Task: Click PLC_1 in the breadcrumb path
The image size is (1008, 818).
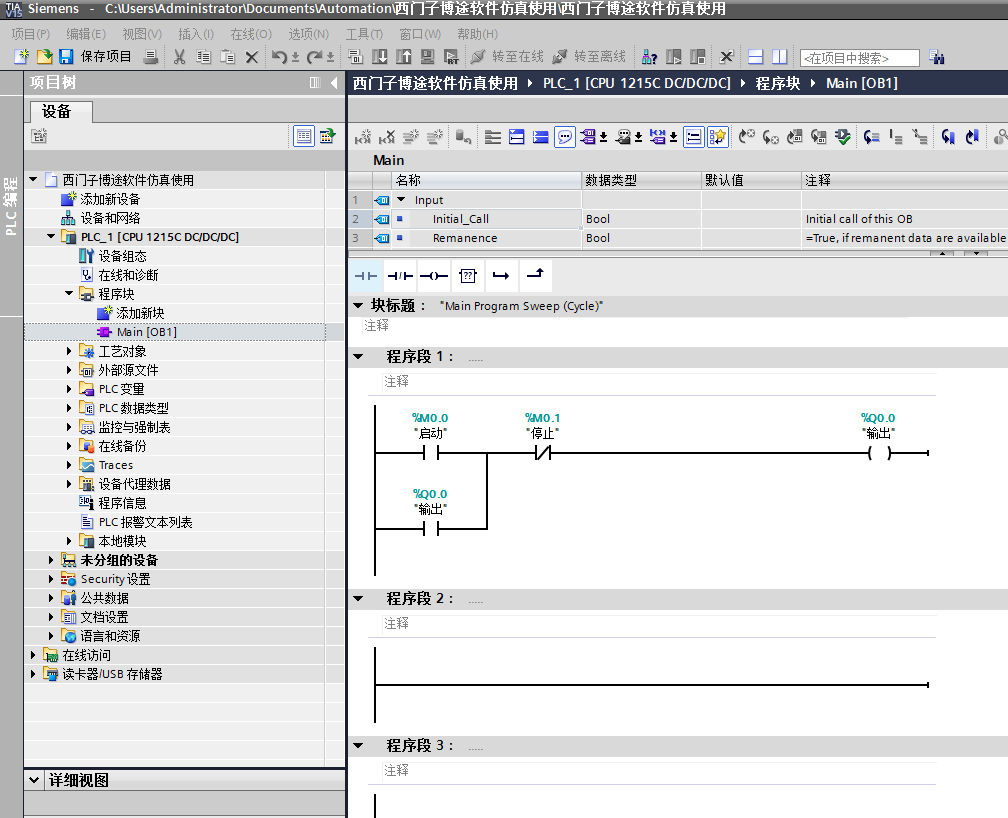Action: (x=636, y=83)
